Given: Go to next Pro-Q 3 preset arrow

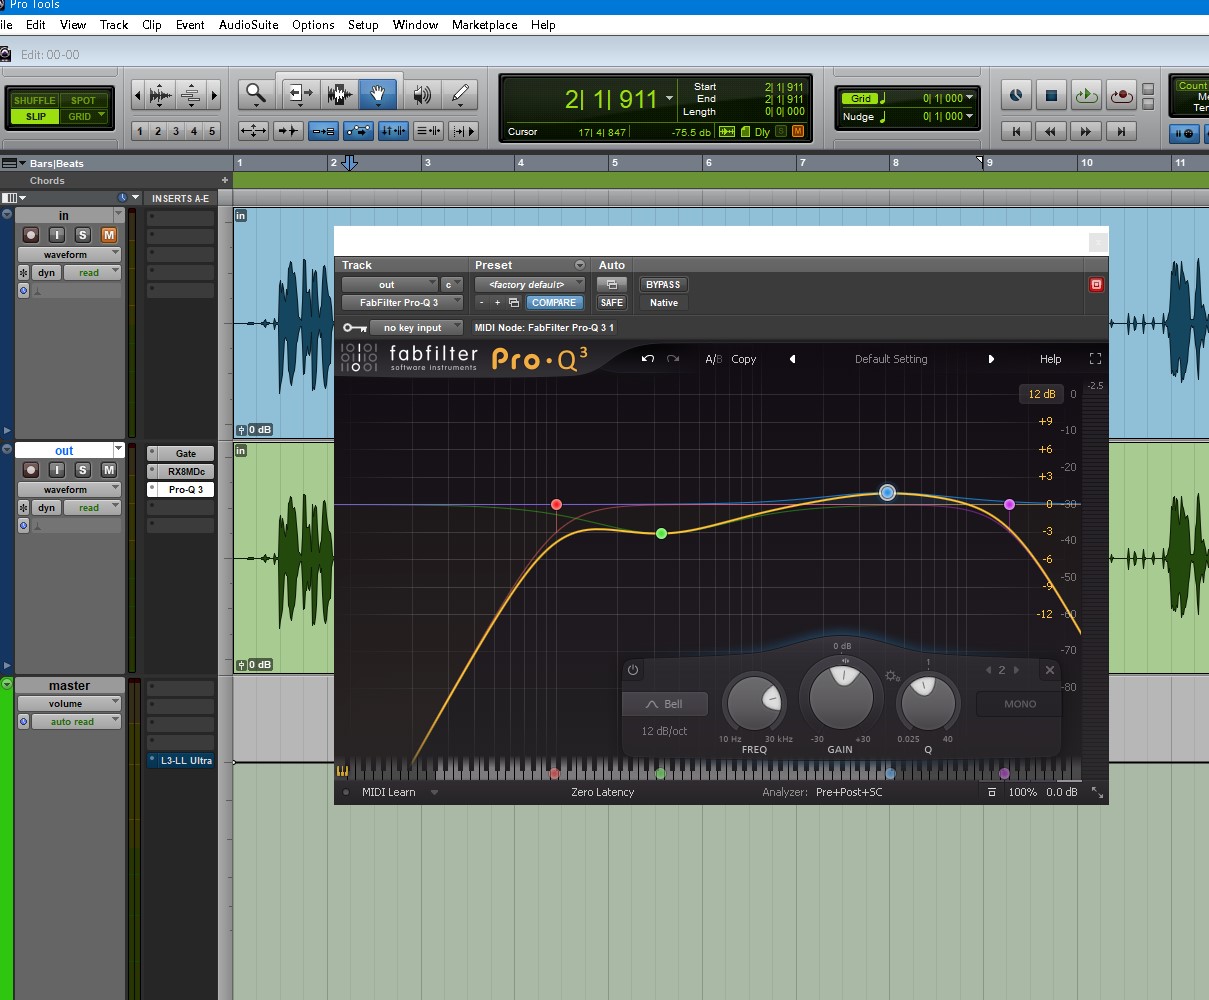Looking at the screenshot, I should [991, 359].
